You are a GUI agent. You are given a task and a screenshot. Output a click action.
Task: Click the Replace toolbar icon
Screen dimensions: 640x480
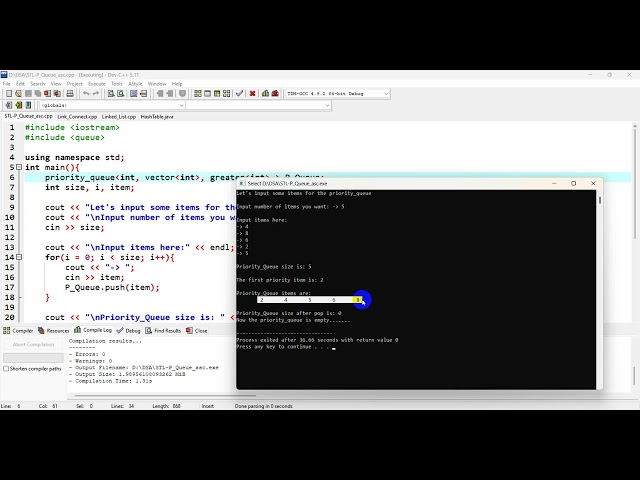point(121,93)
